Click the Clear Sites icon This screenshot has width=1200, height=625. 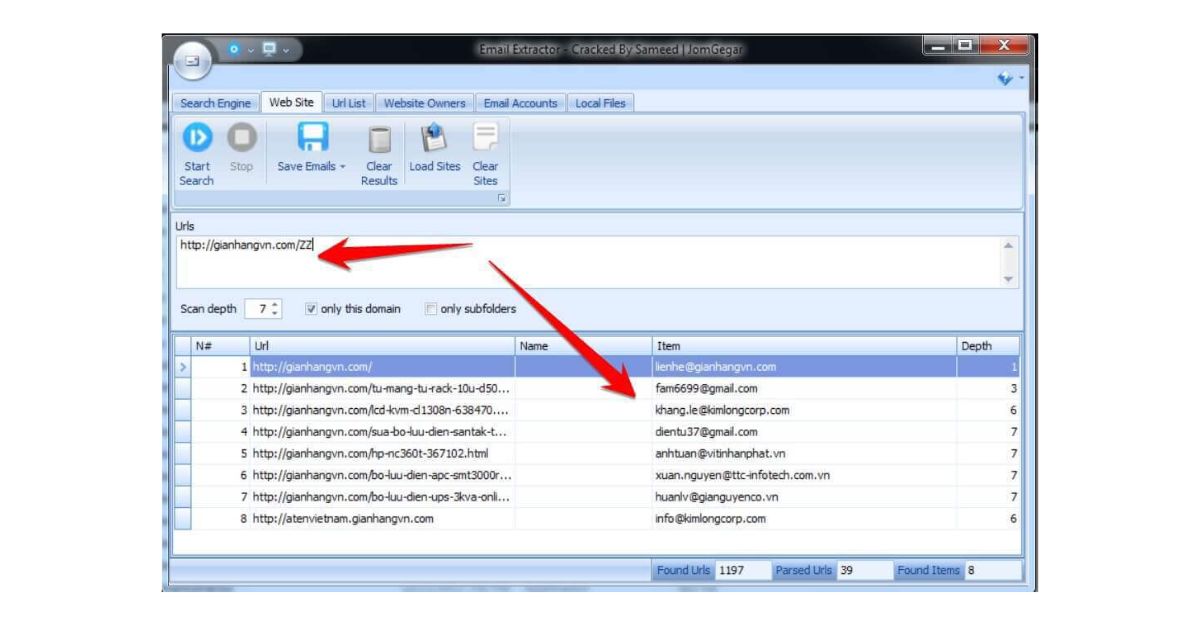pos(485,136)
